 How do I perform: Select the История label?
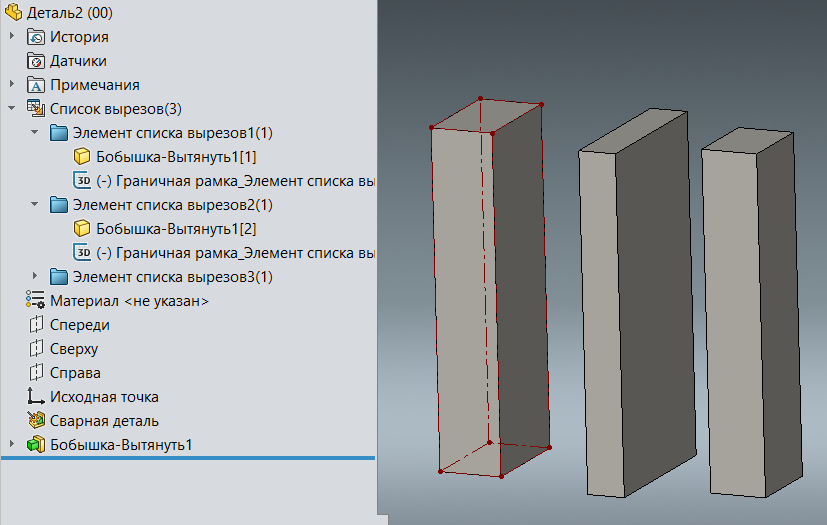coord(79,37)
